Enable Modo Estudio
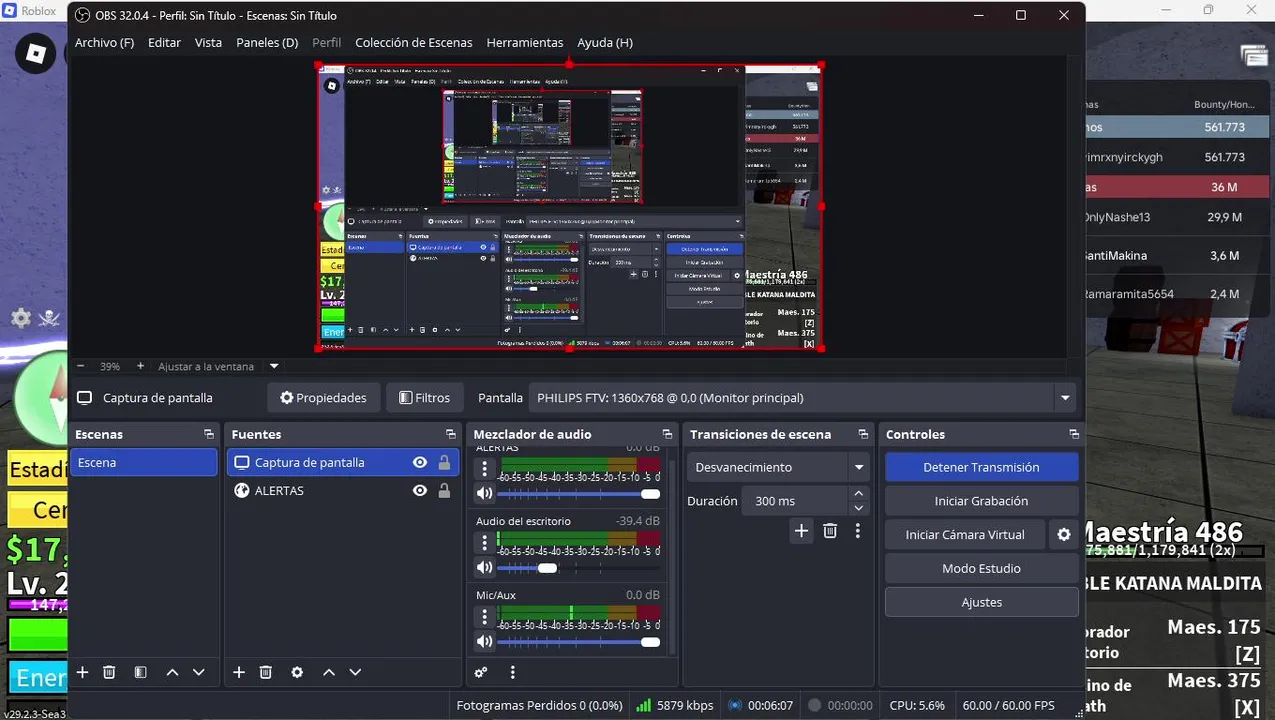The width and height of the screenshot is (1275, 720). click(x=981, y=569)
